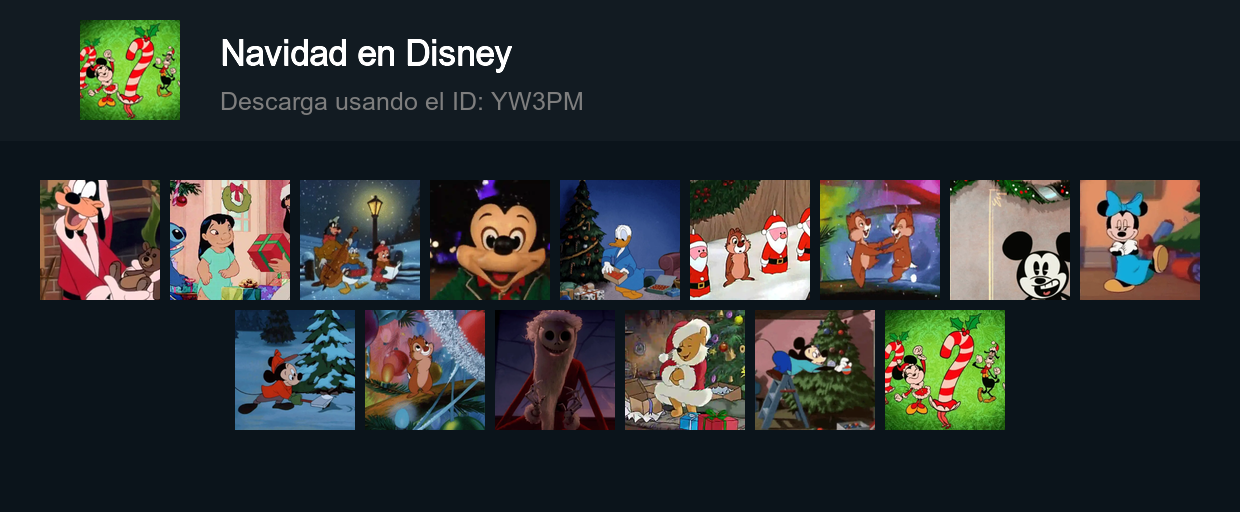Pick the classic laughing Mickey sticker

click(1010, 240)
